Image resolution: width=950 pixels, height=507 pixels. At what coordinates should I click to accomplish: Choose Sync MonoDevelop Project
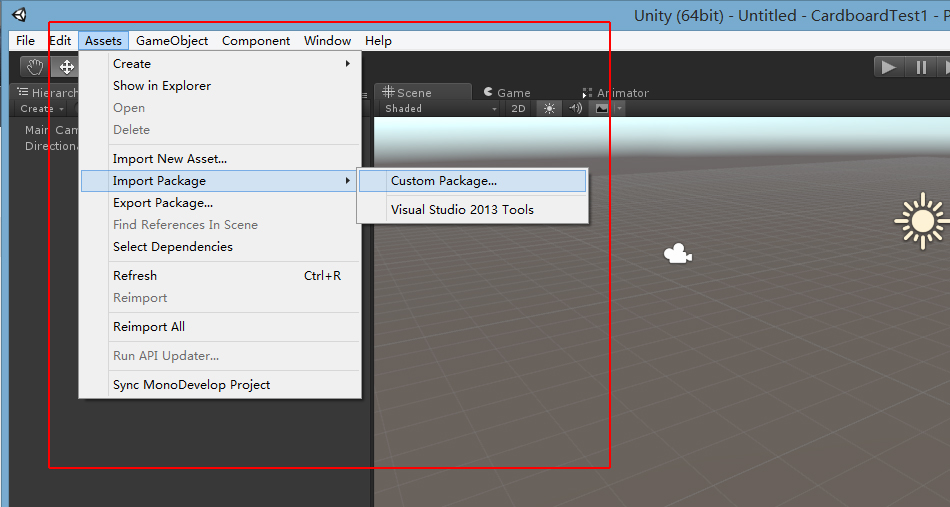tap(221, 385)
